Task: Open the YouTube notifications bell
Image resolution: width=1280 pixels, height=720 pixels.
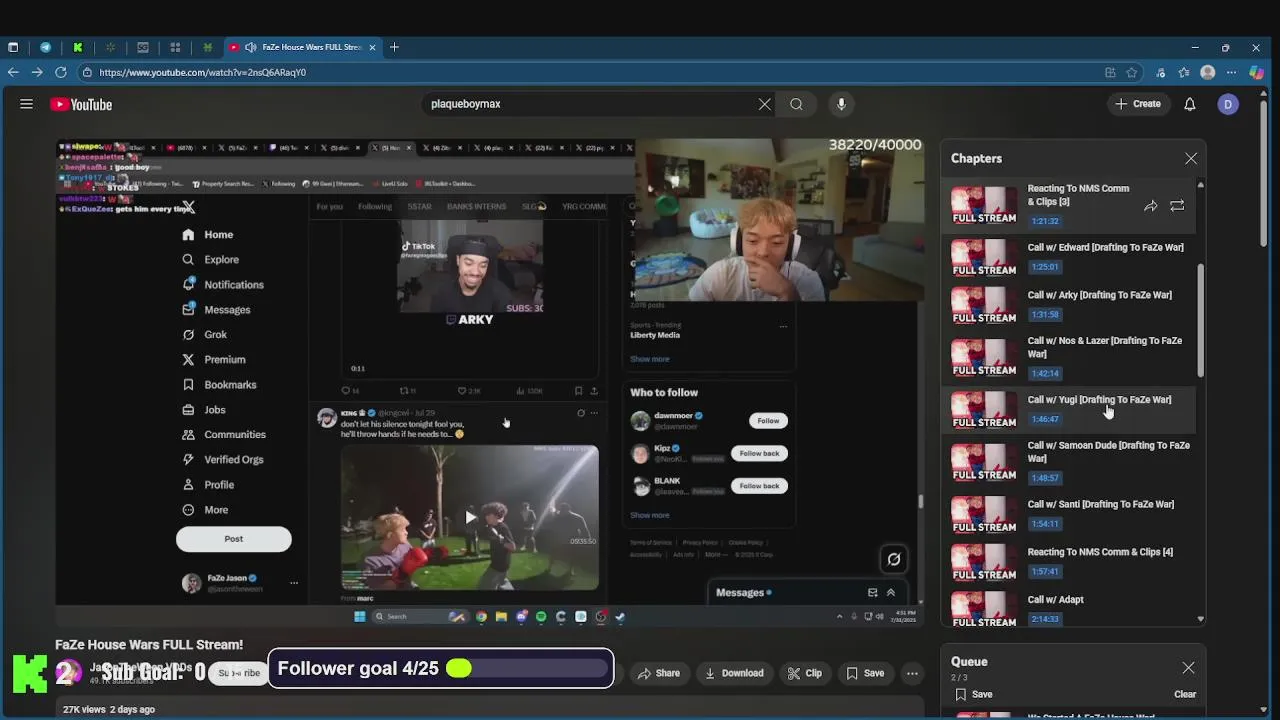Action: pyautogui.click(x=1190, y=104)
